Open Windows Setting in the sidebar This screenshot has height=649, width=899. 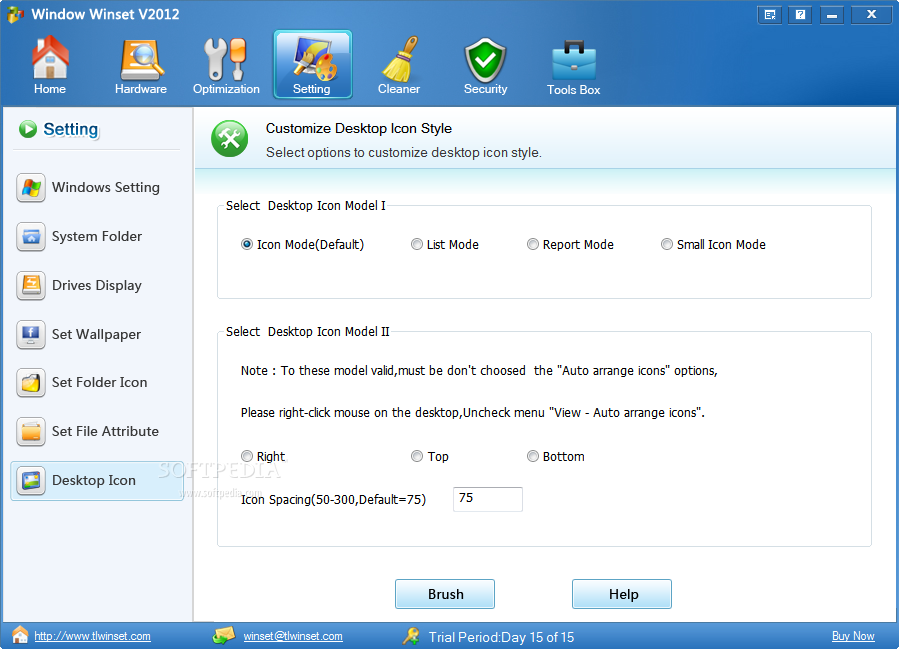coord(97,187)
